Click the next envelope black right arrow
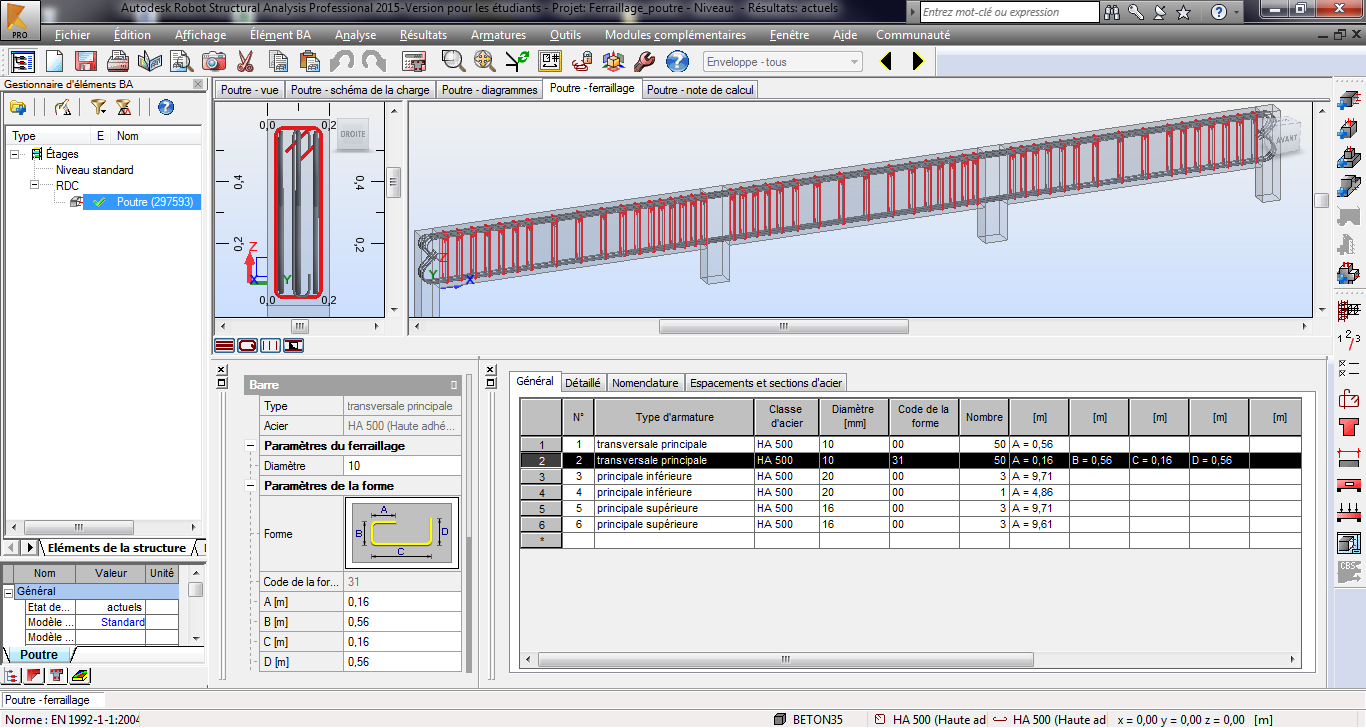This screenshot has height=728, width=1366. 916,62
